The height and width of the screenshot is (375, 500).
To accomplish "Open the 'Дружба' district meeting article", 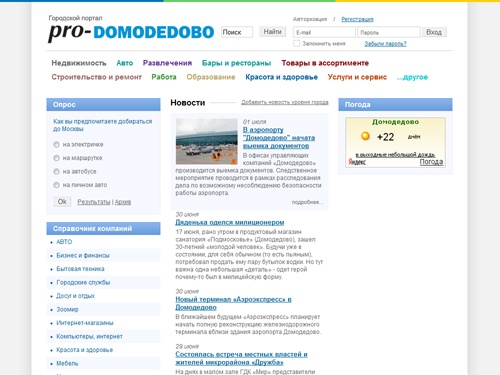I will coord(241,358).
